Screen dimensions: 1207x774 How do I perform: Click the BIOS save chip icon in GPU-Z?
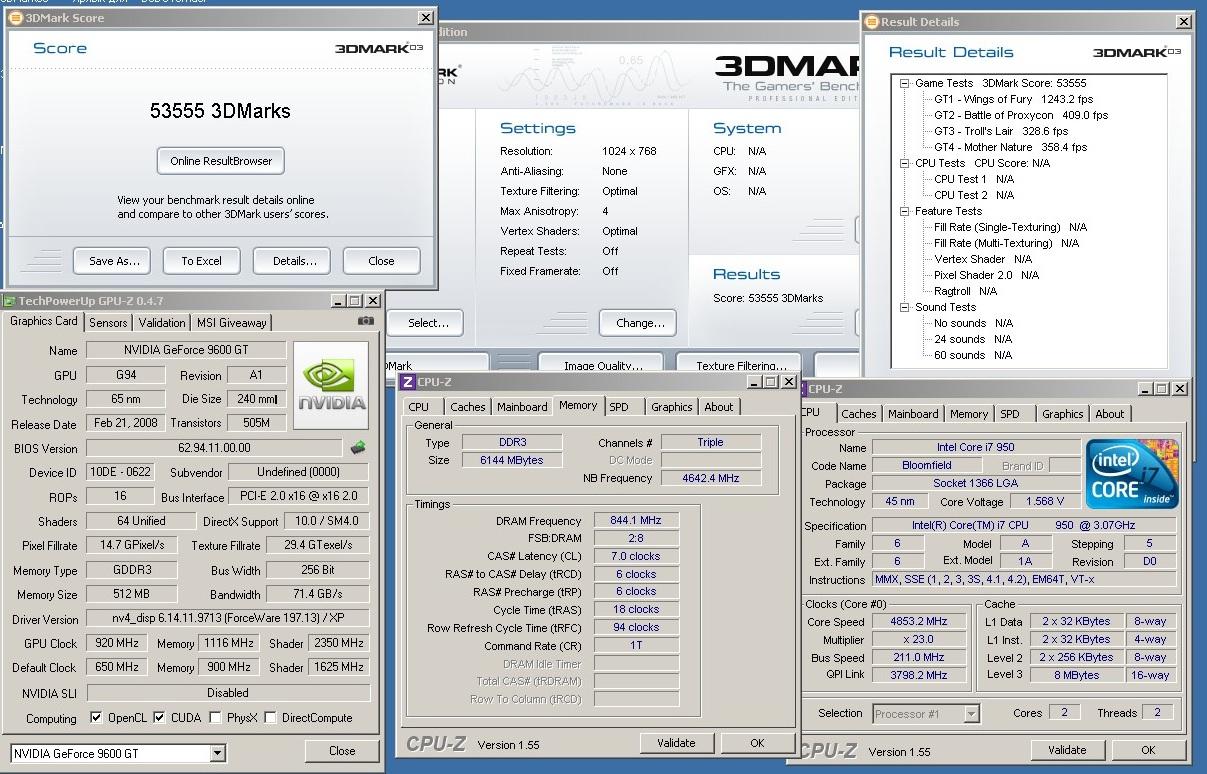(358, 448)
